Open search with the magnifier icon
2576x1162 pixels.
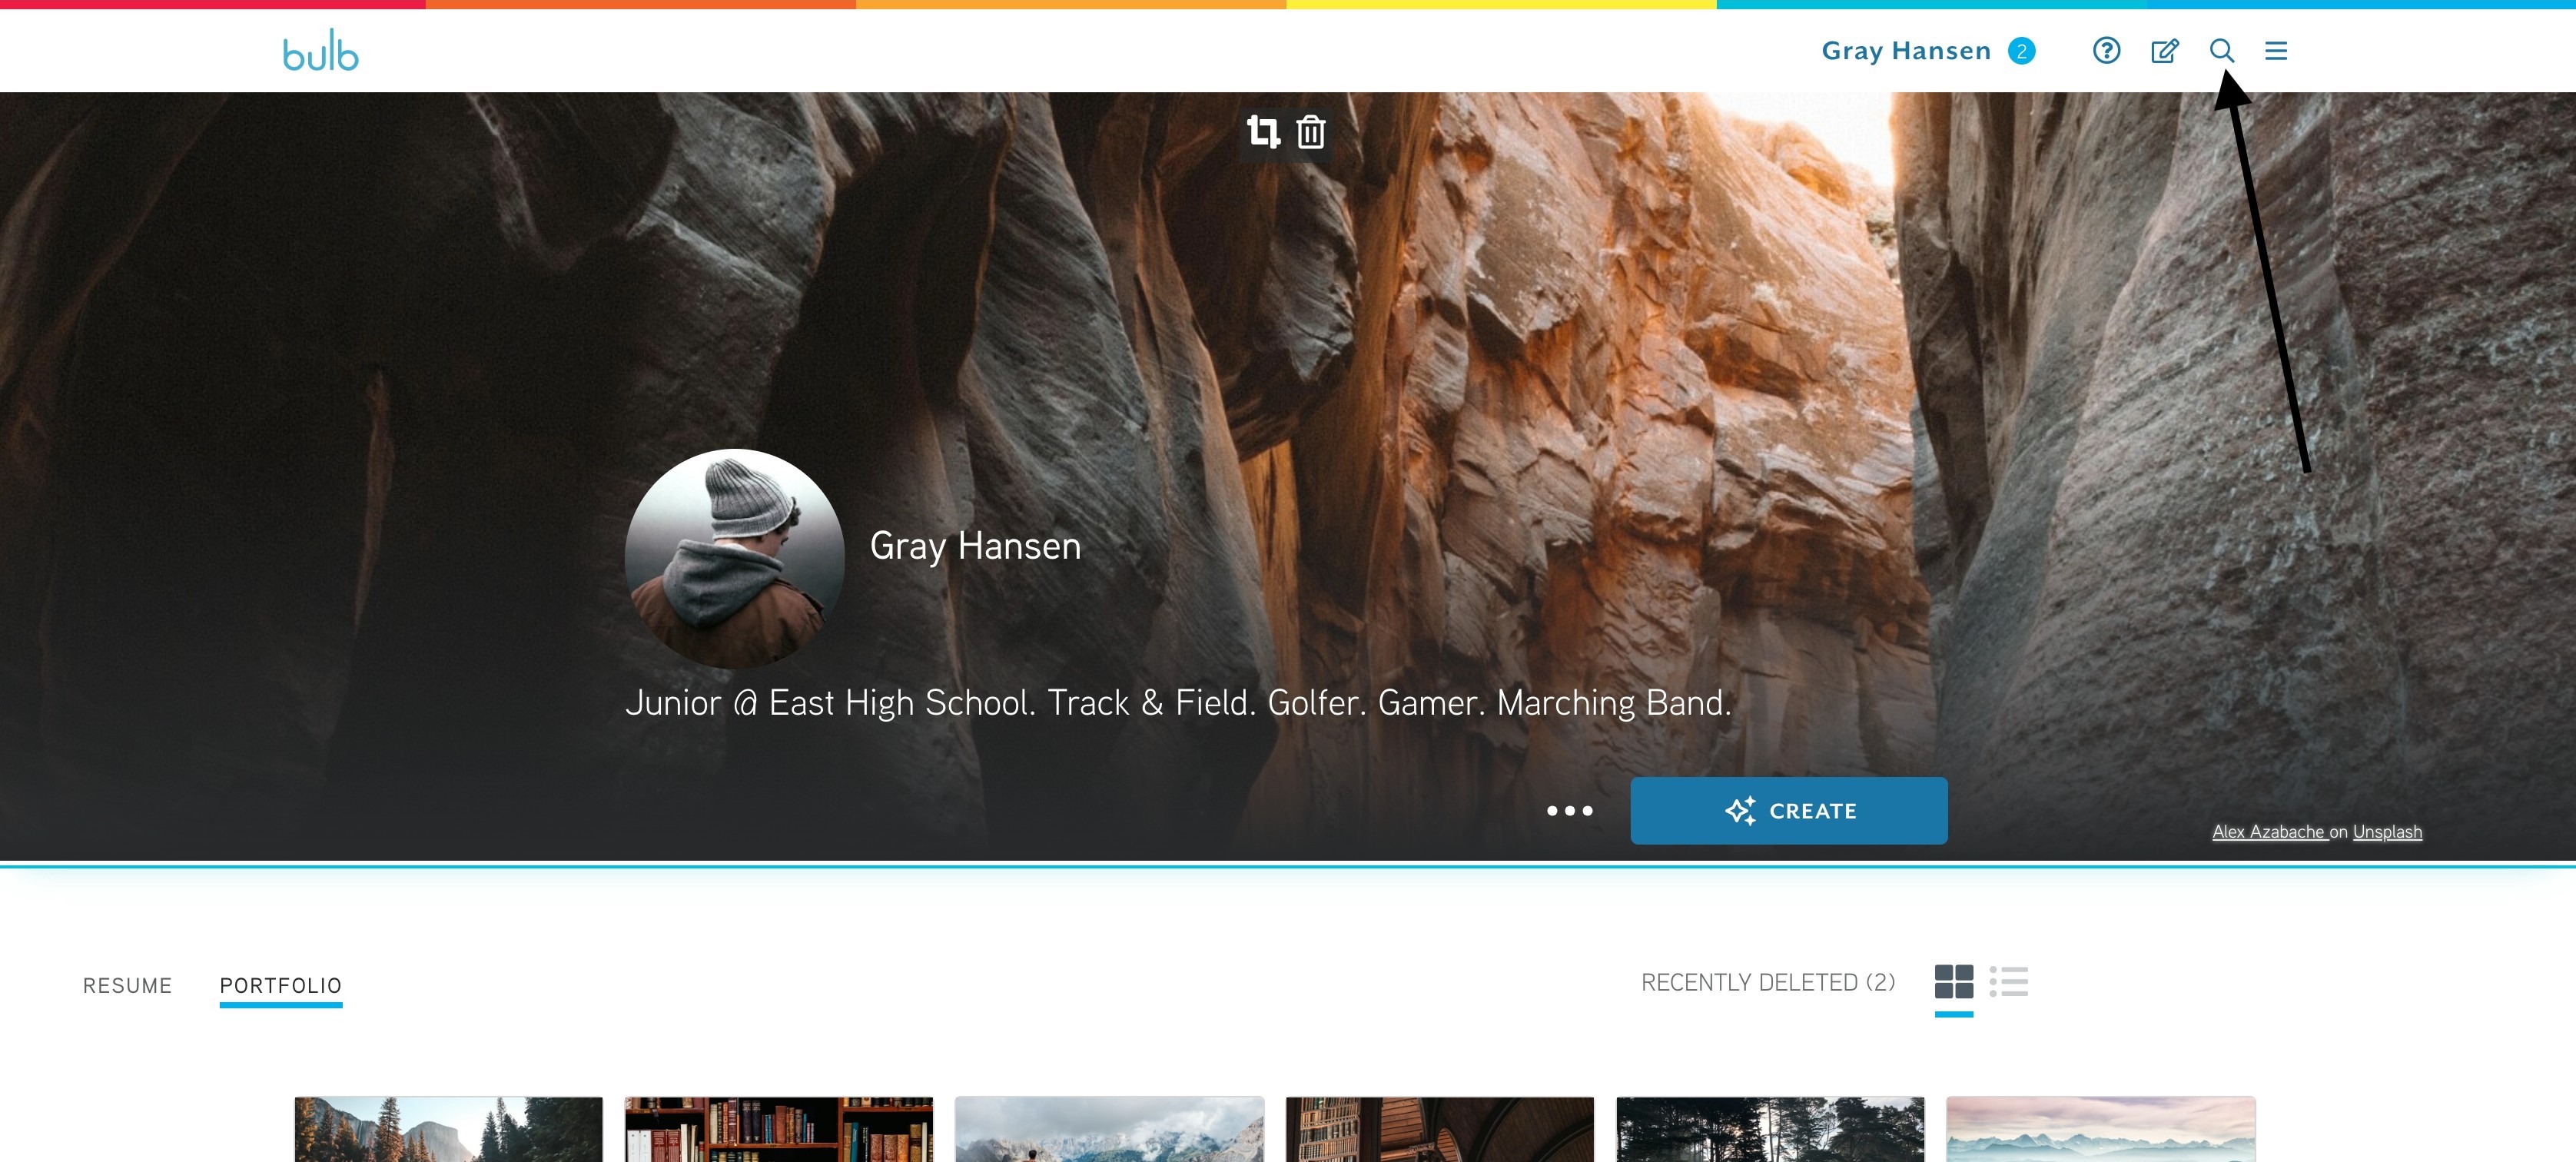click(2221, 50)
